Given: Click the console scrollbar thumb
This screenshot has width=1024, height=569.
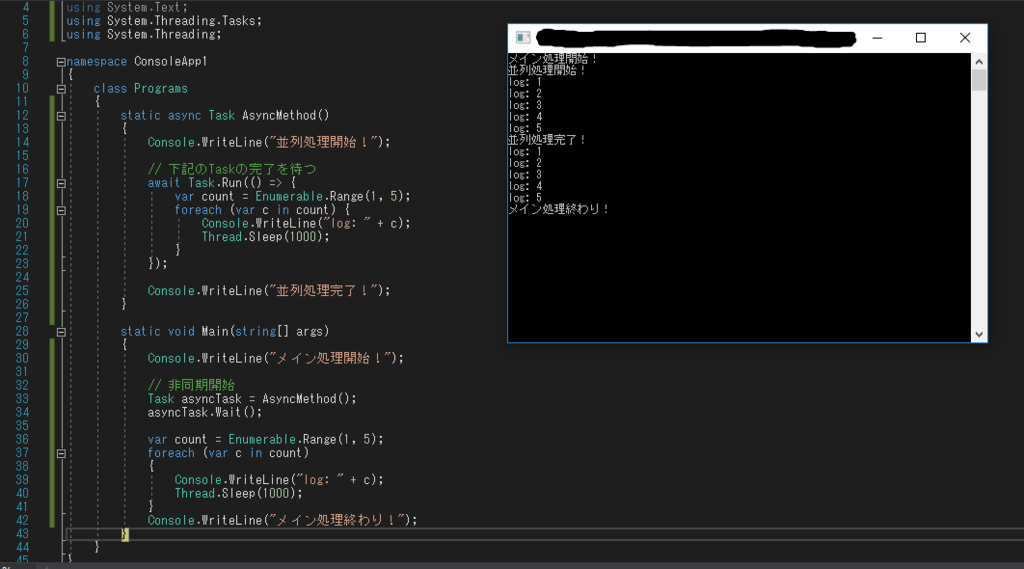Looking at the screenshot, I should tap(979, 80).
